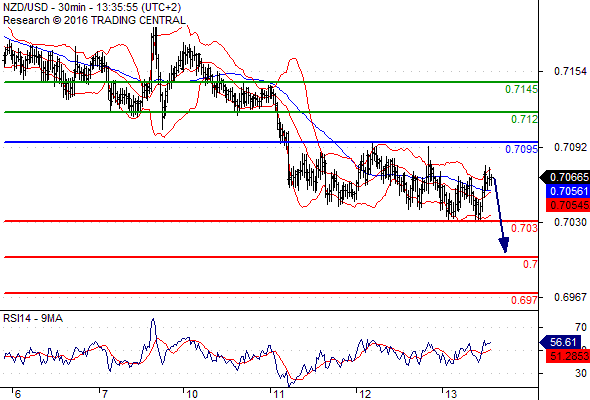The width and height of the screenshot is (590, 400).
Task: Click the date marker 11 on time axis
Action: 278,394
